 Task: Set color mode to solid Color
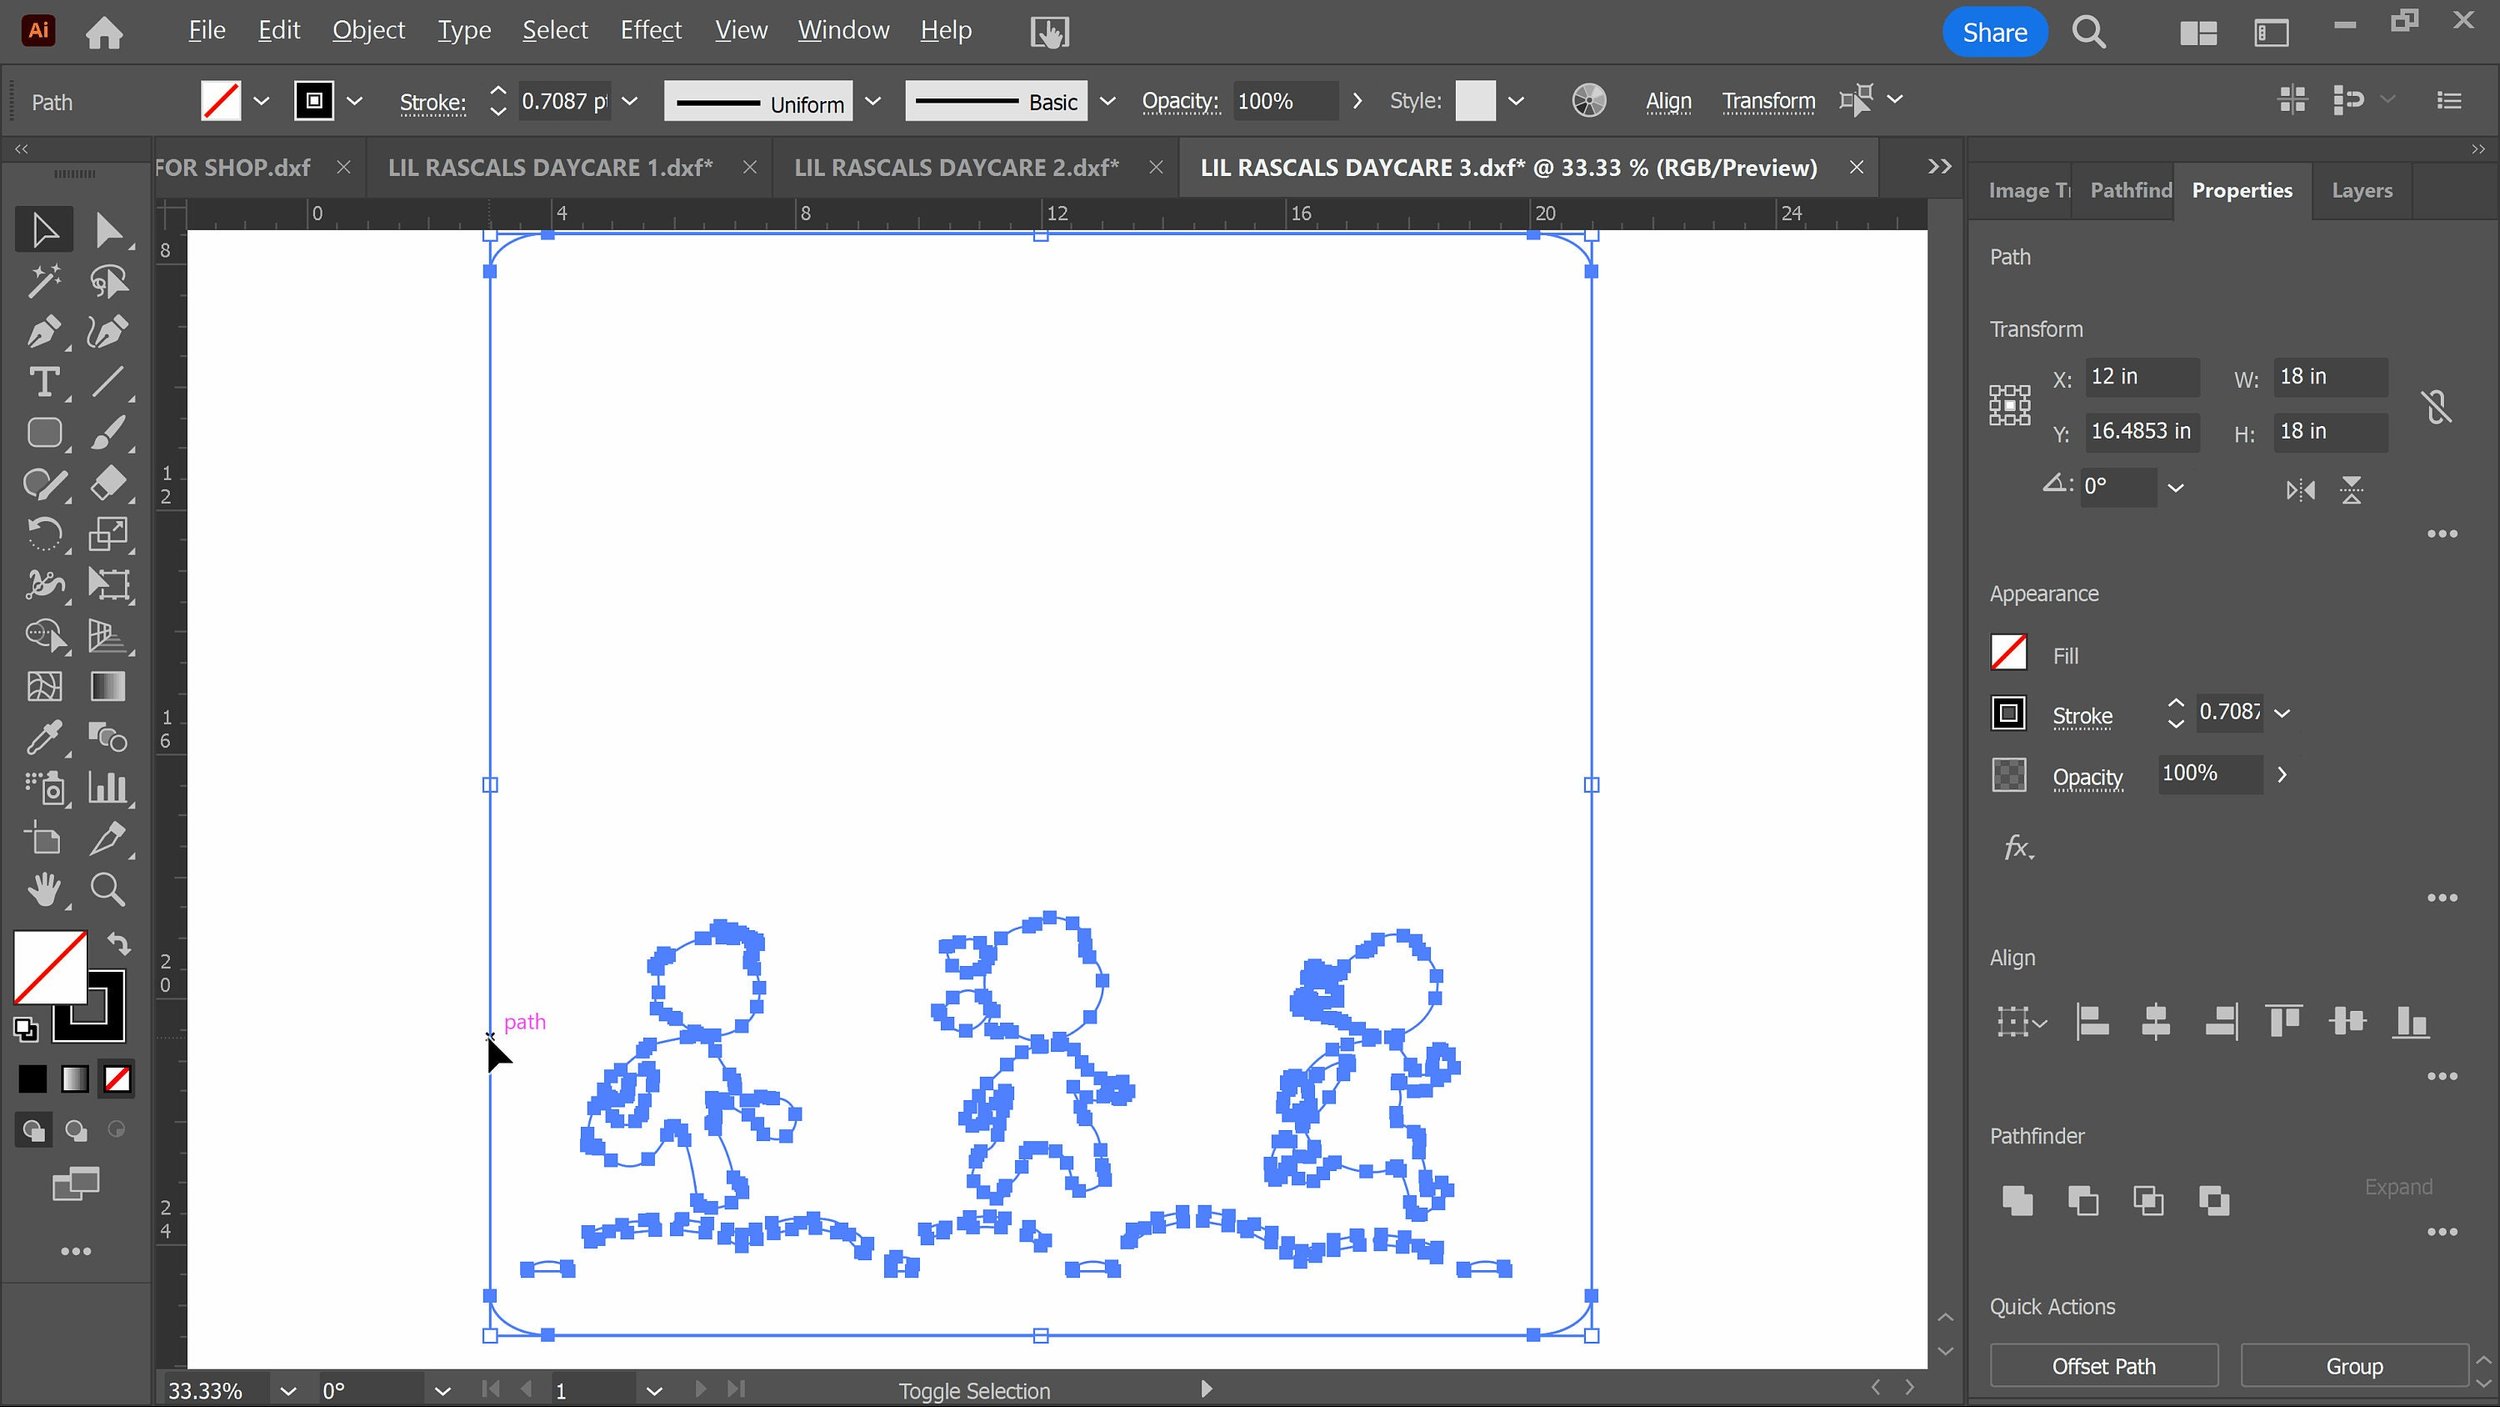pyautogui.click(x=32, y=1079)
